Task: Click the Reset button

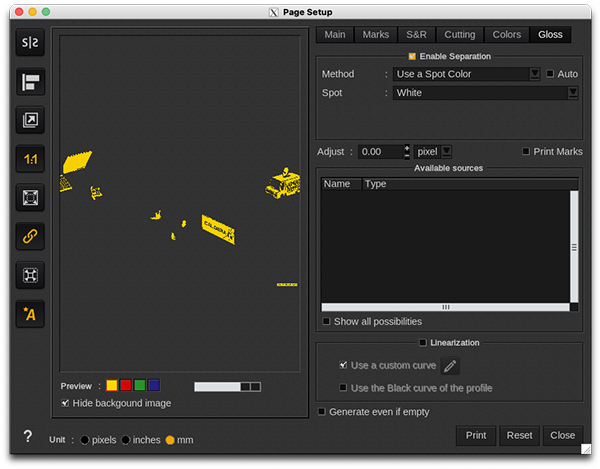Action: 519,436
